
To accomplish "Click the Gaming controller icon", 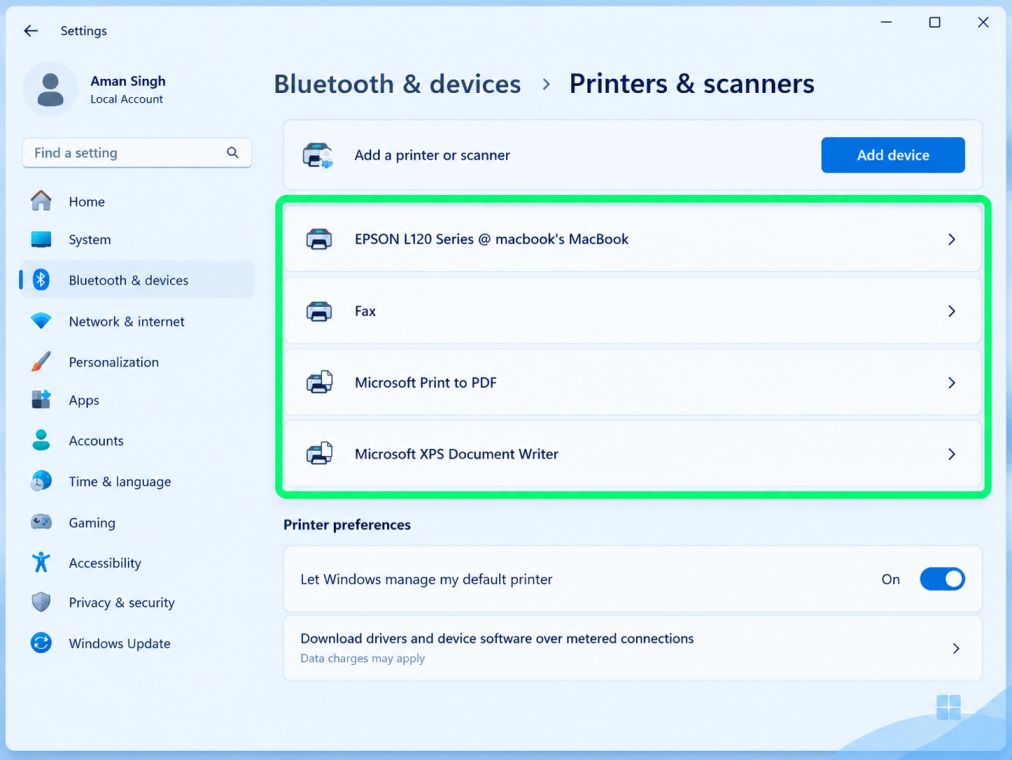I will 41,521.
